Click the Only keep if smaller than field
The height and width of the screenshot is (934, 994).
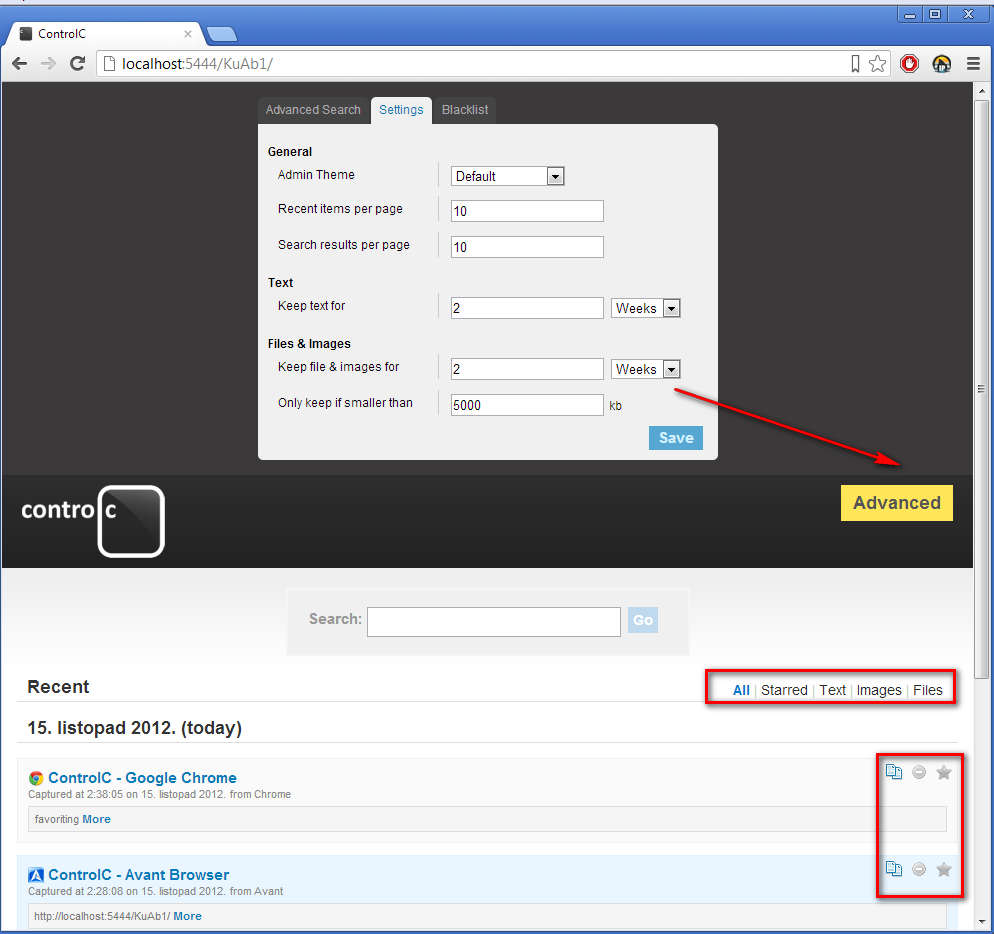(527, 405)
